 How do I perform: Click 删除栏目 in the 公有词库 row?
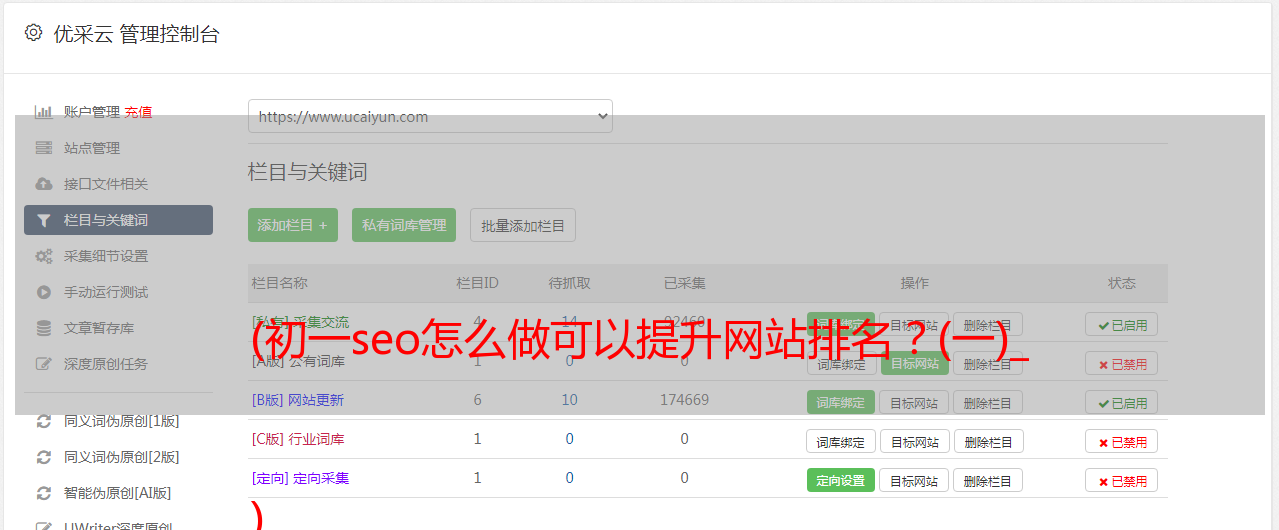click(988, 363)
